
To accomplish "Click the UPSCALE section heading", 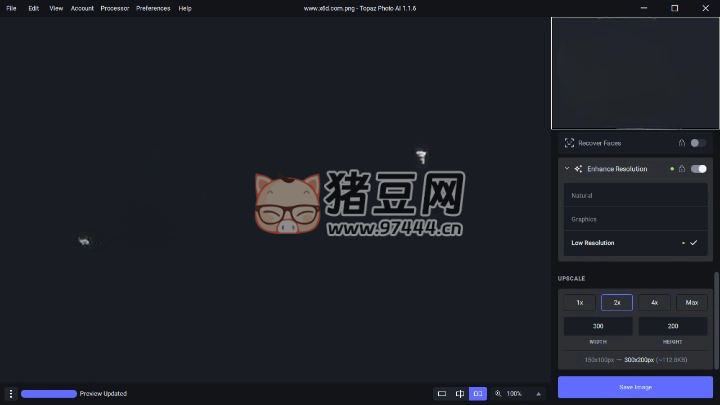I will tap(571, 278).
